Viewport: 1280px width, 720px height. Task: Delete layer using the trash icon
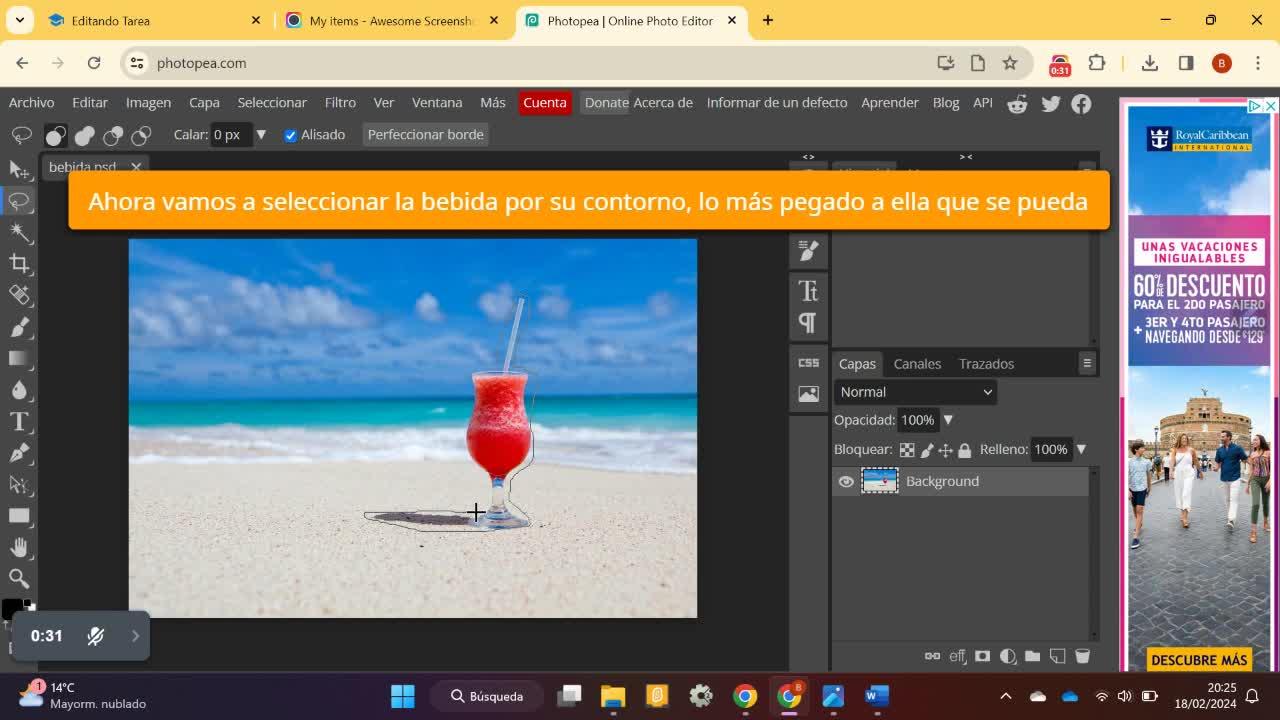pyautogui.click(x=1082, y=656)
